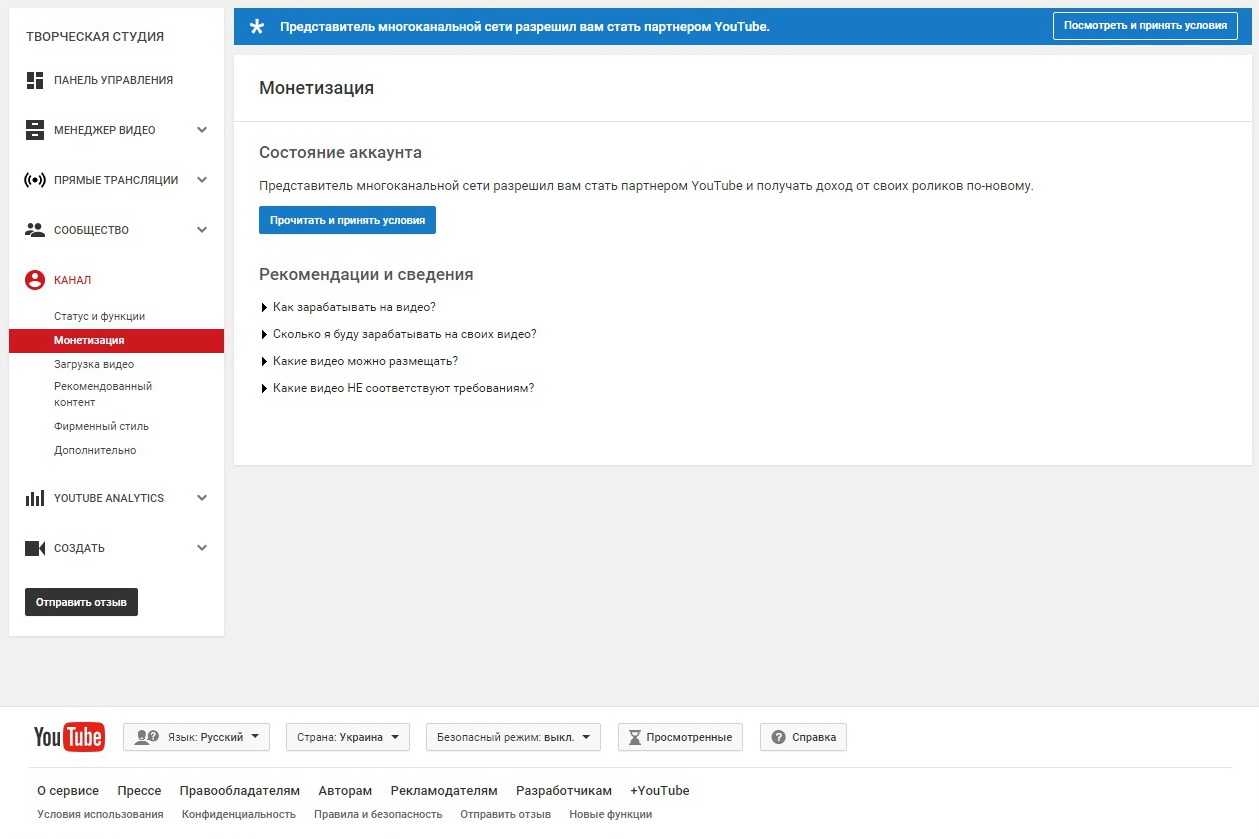The image size is (1259, 839).
Task: Select the highlighted Монетизация submenu item
Action: coord(116,340)
